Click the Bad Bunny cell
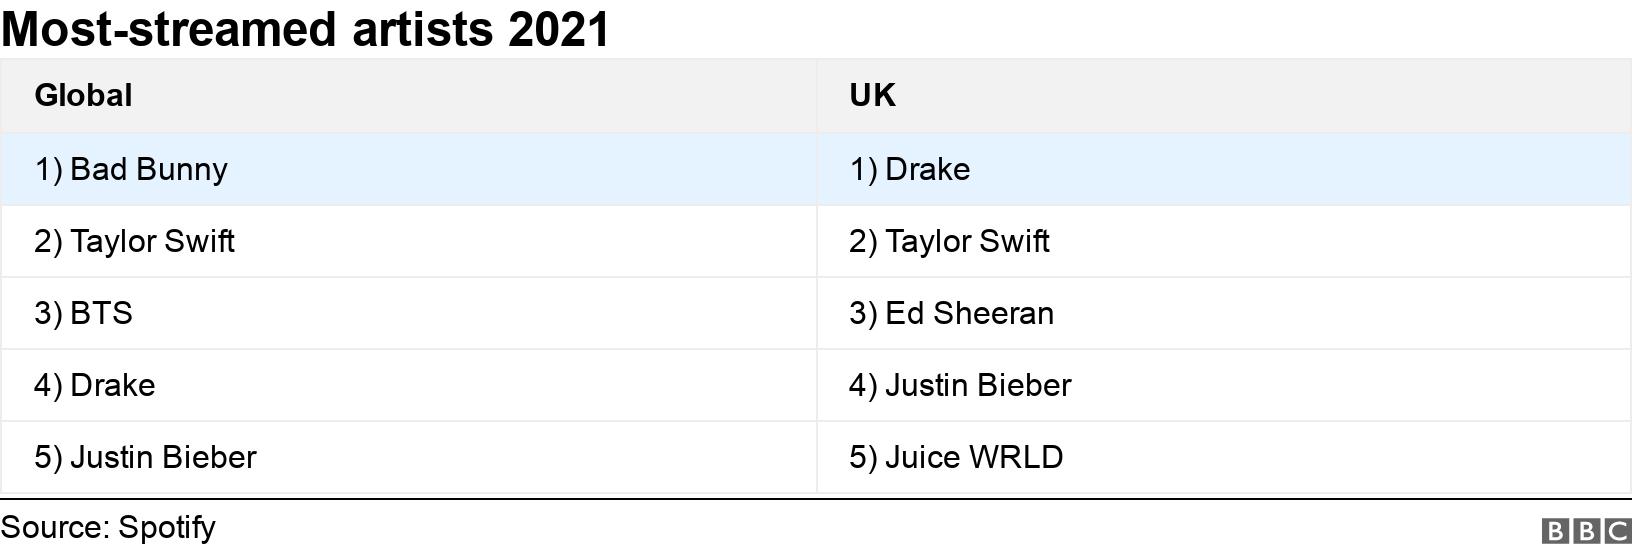Screen dimensions: 1632x554 [131, 169]
